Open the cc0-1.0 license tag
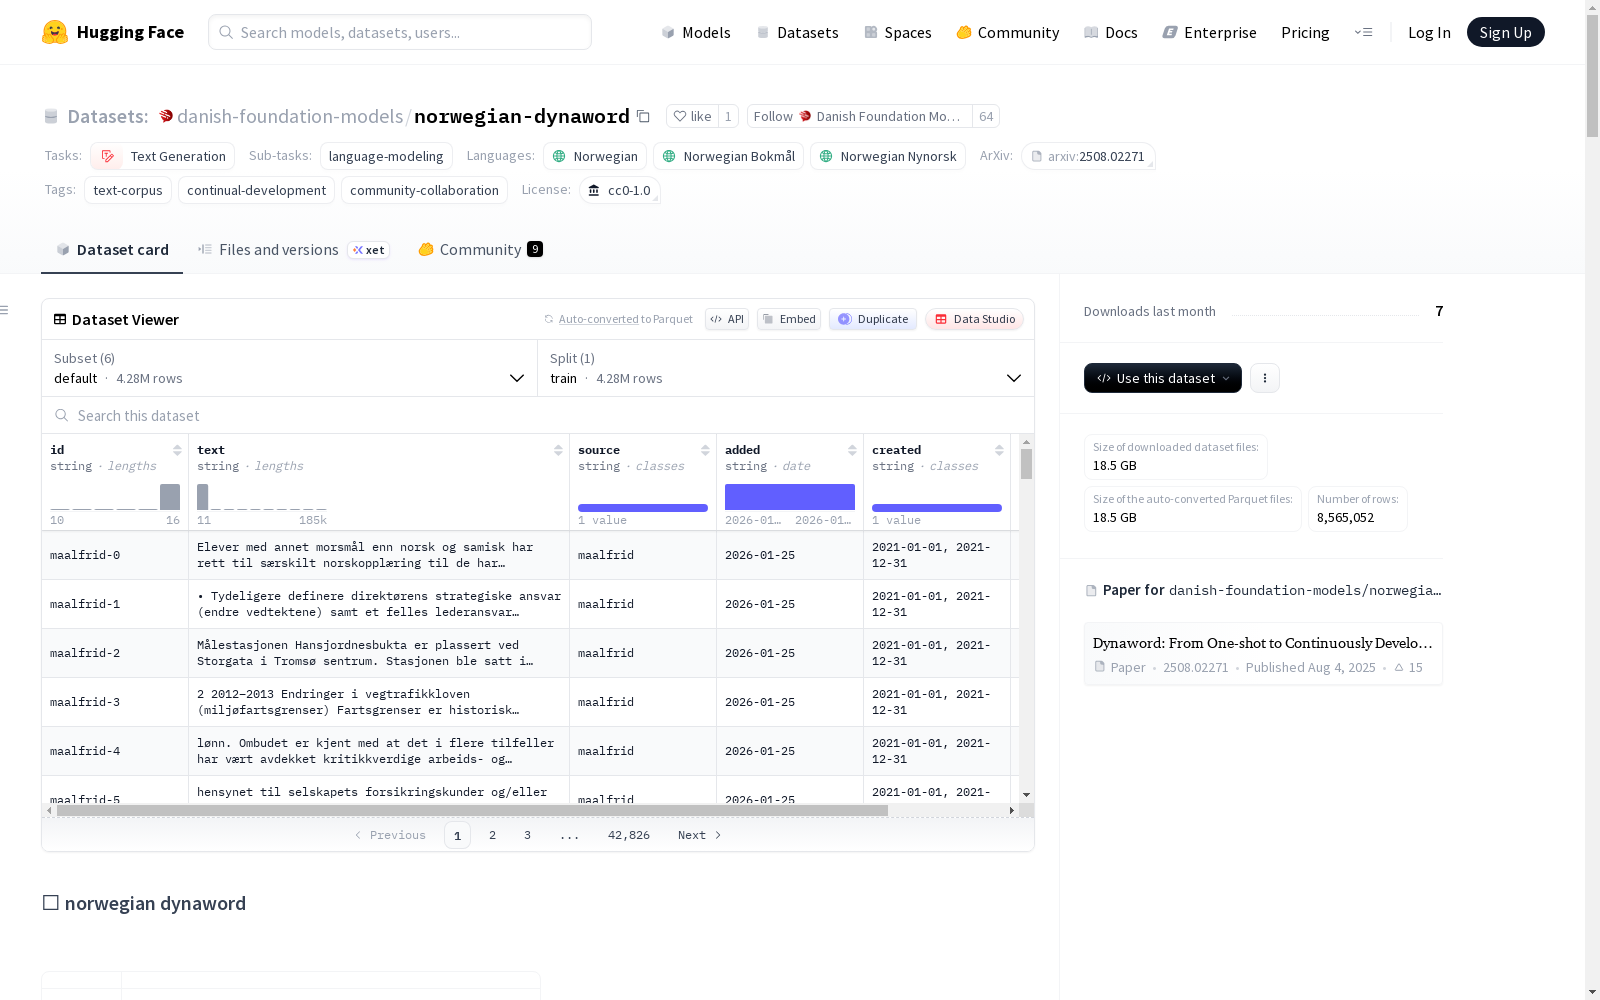Screen dimensions: 1600x1000 620,190
